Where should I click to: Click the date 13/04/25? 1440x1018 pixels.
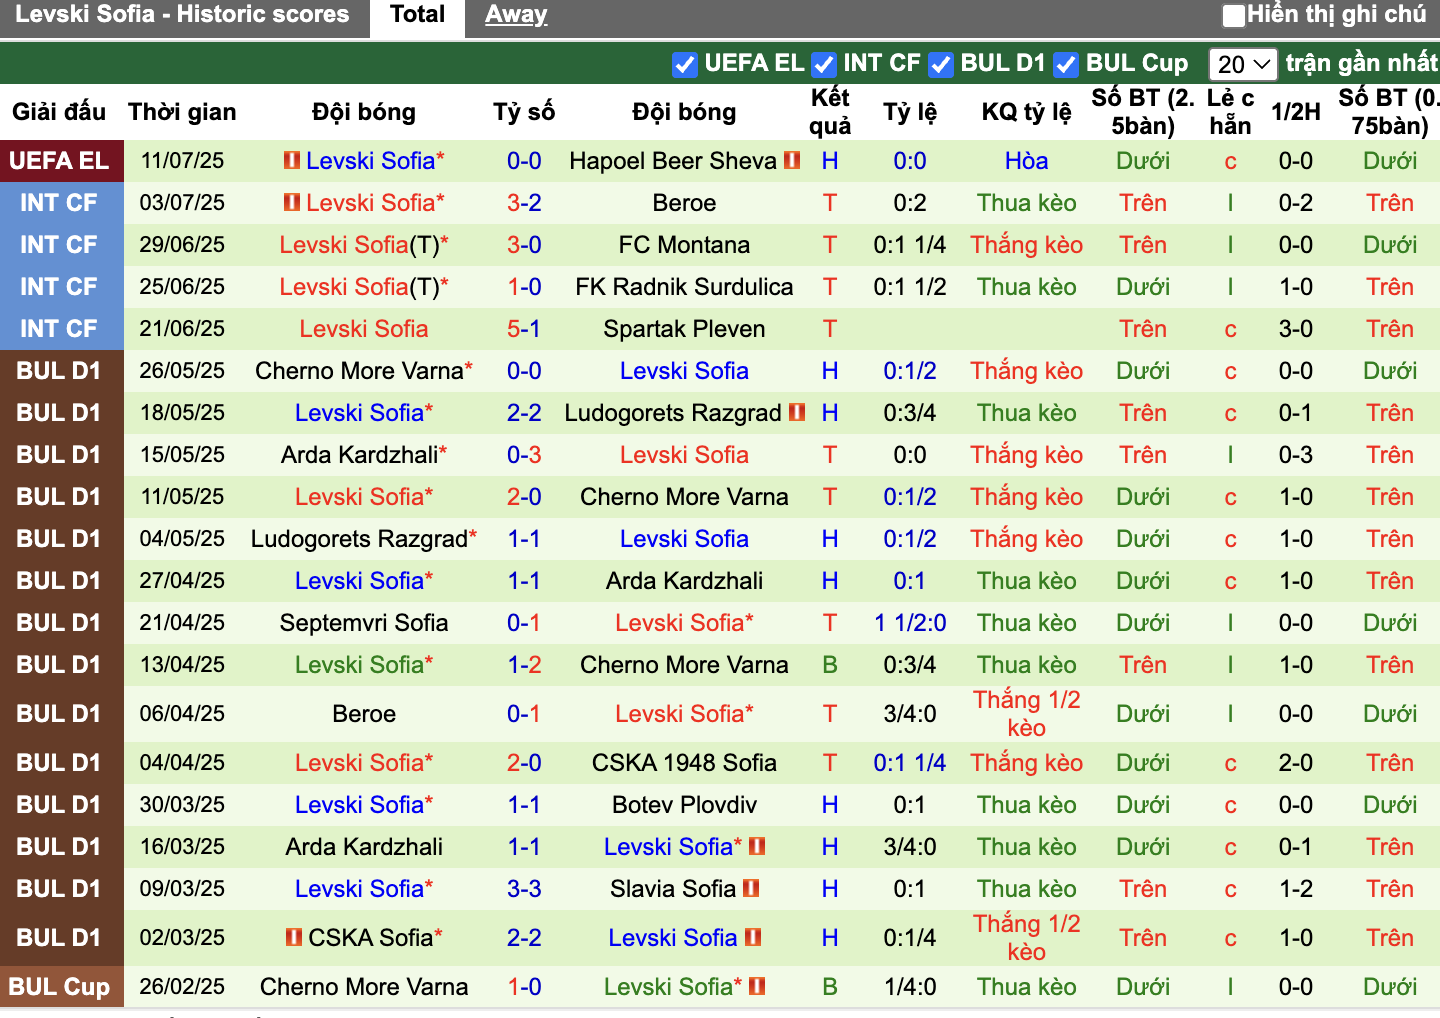(x=182, y=665)
